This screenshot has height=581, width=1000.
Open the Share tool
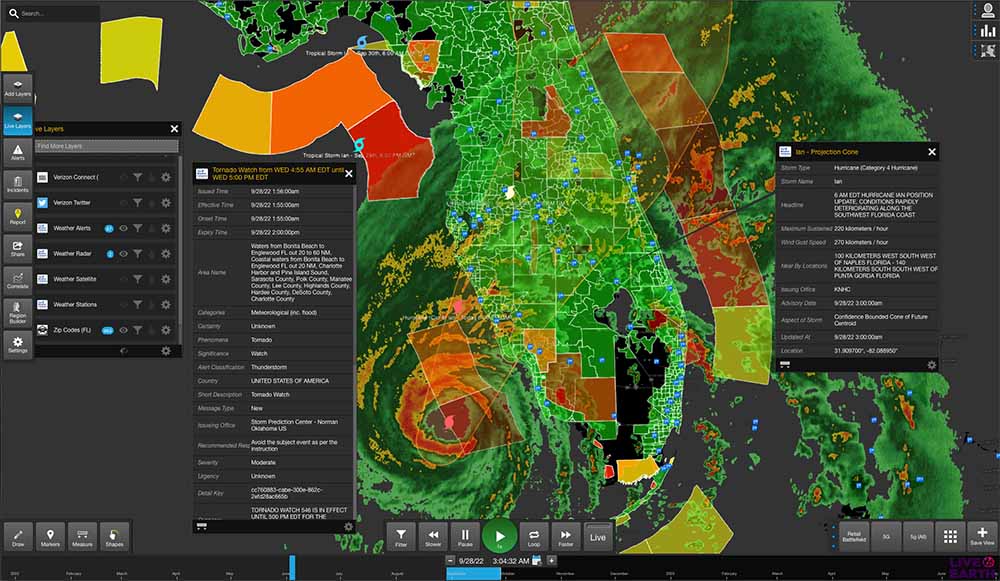(x=18, y=249)
